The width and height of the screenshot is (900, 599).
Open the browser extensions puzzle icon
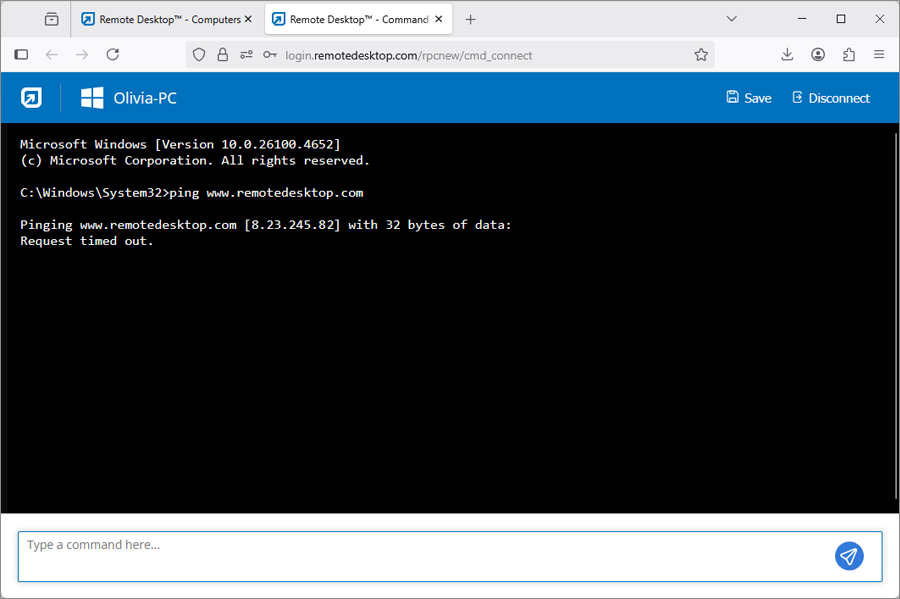(849, 55)
